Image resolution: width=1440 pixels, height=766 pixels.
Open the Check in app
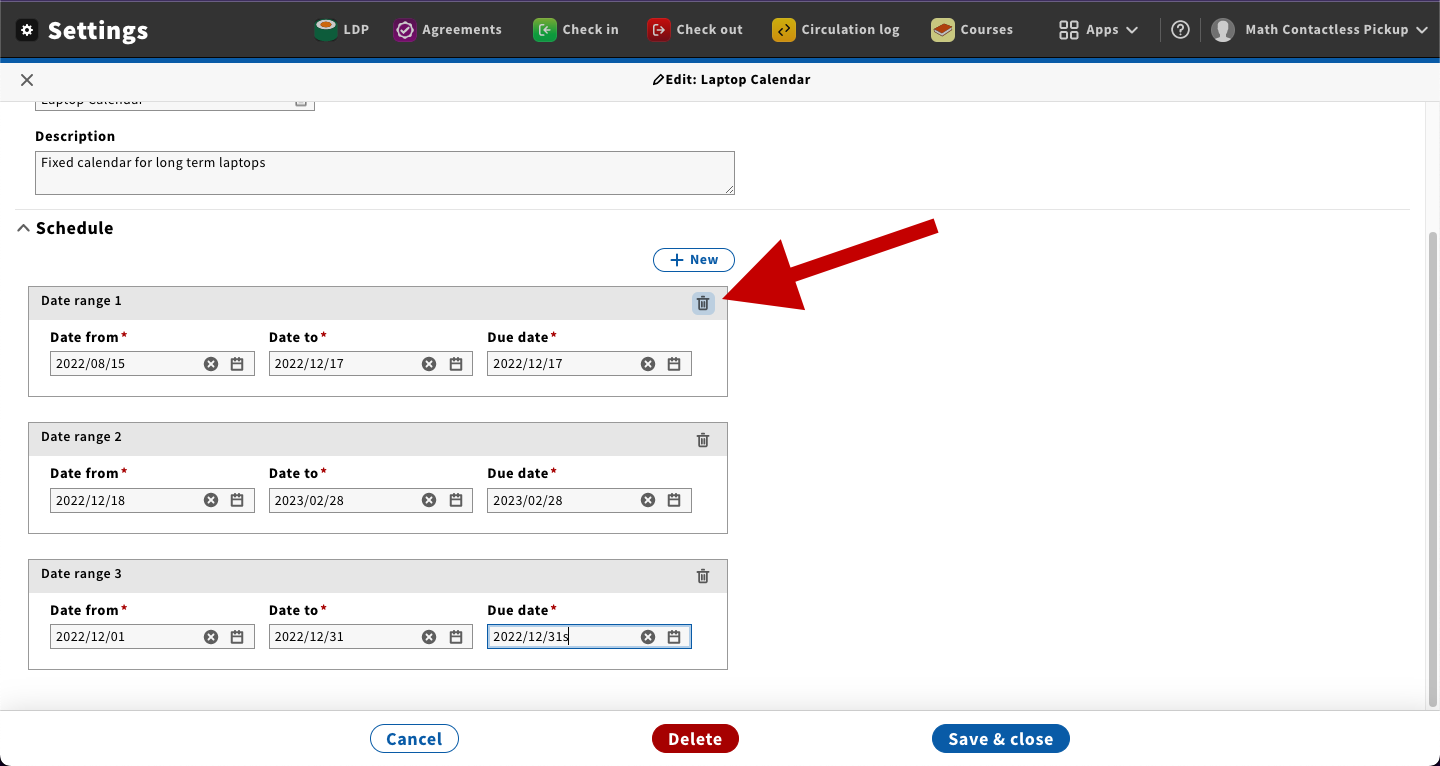(576, 30)
